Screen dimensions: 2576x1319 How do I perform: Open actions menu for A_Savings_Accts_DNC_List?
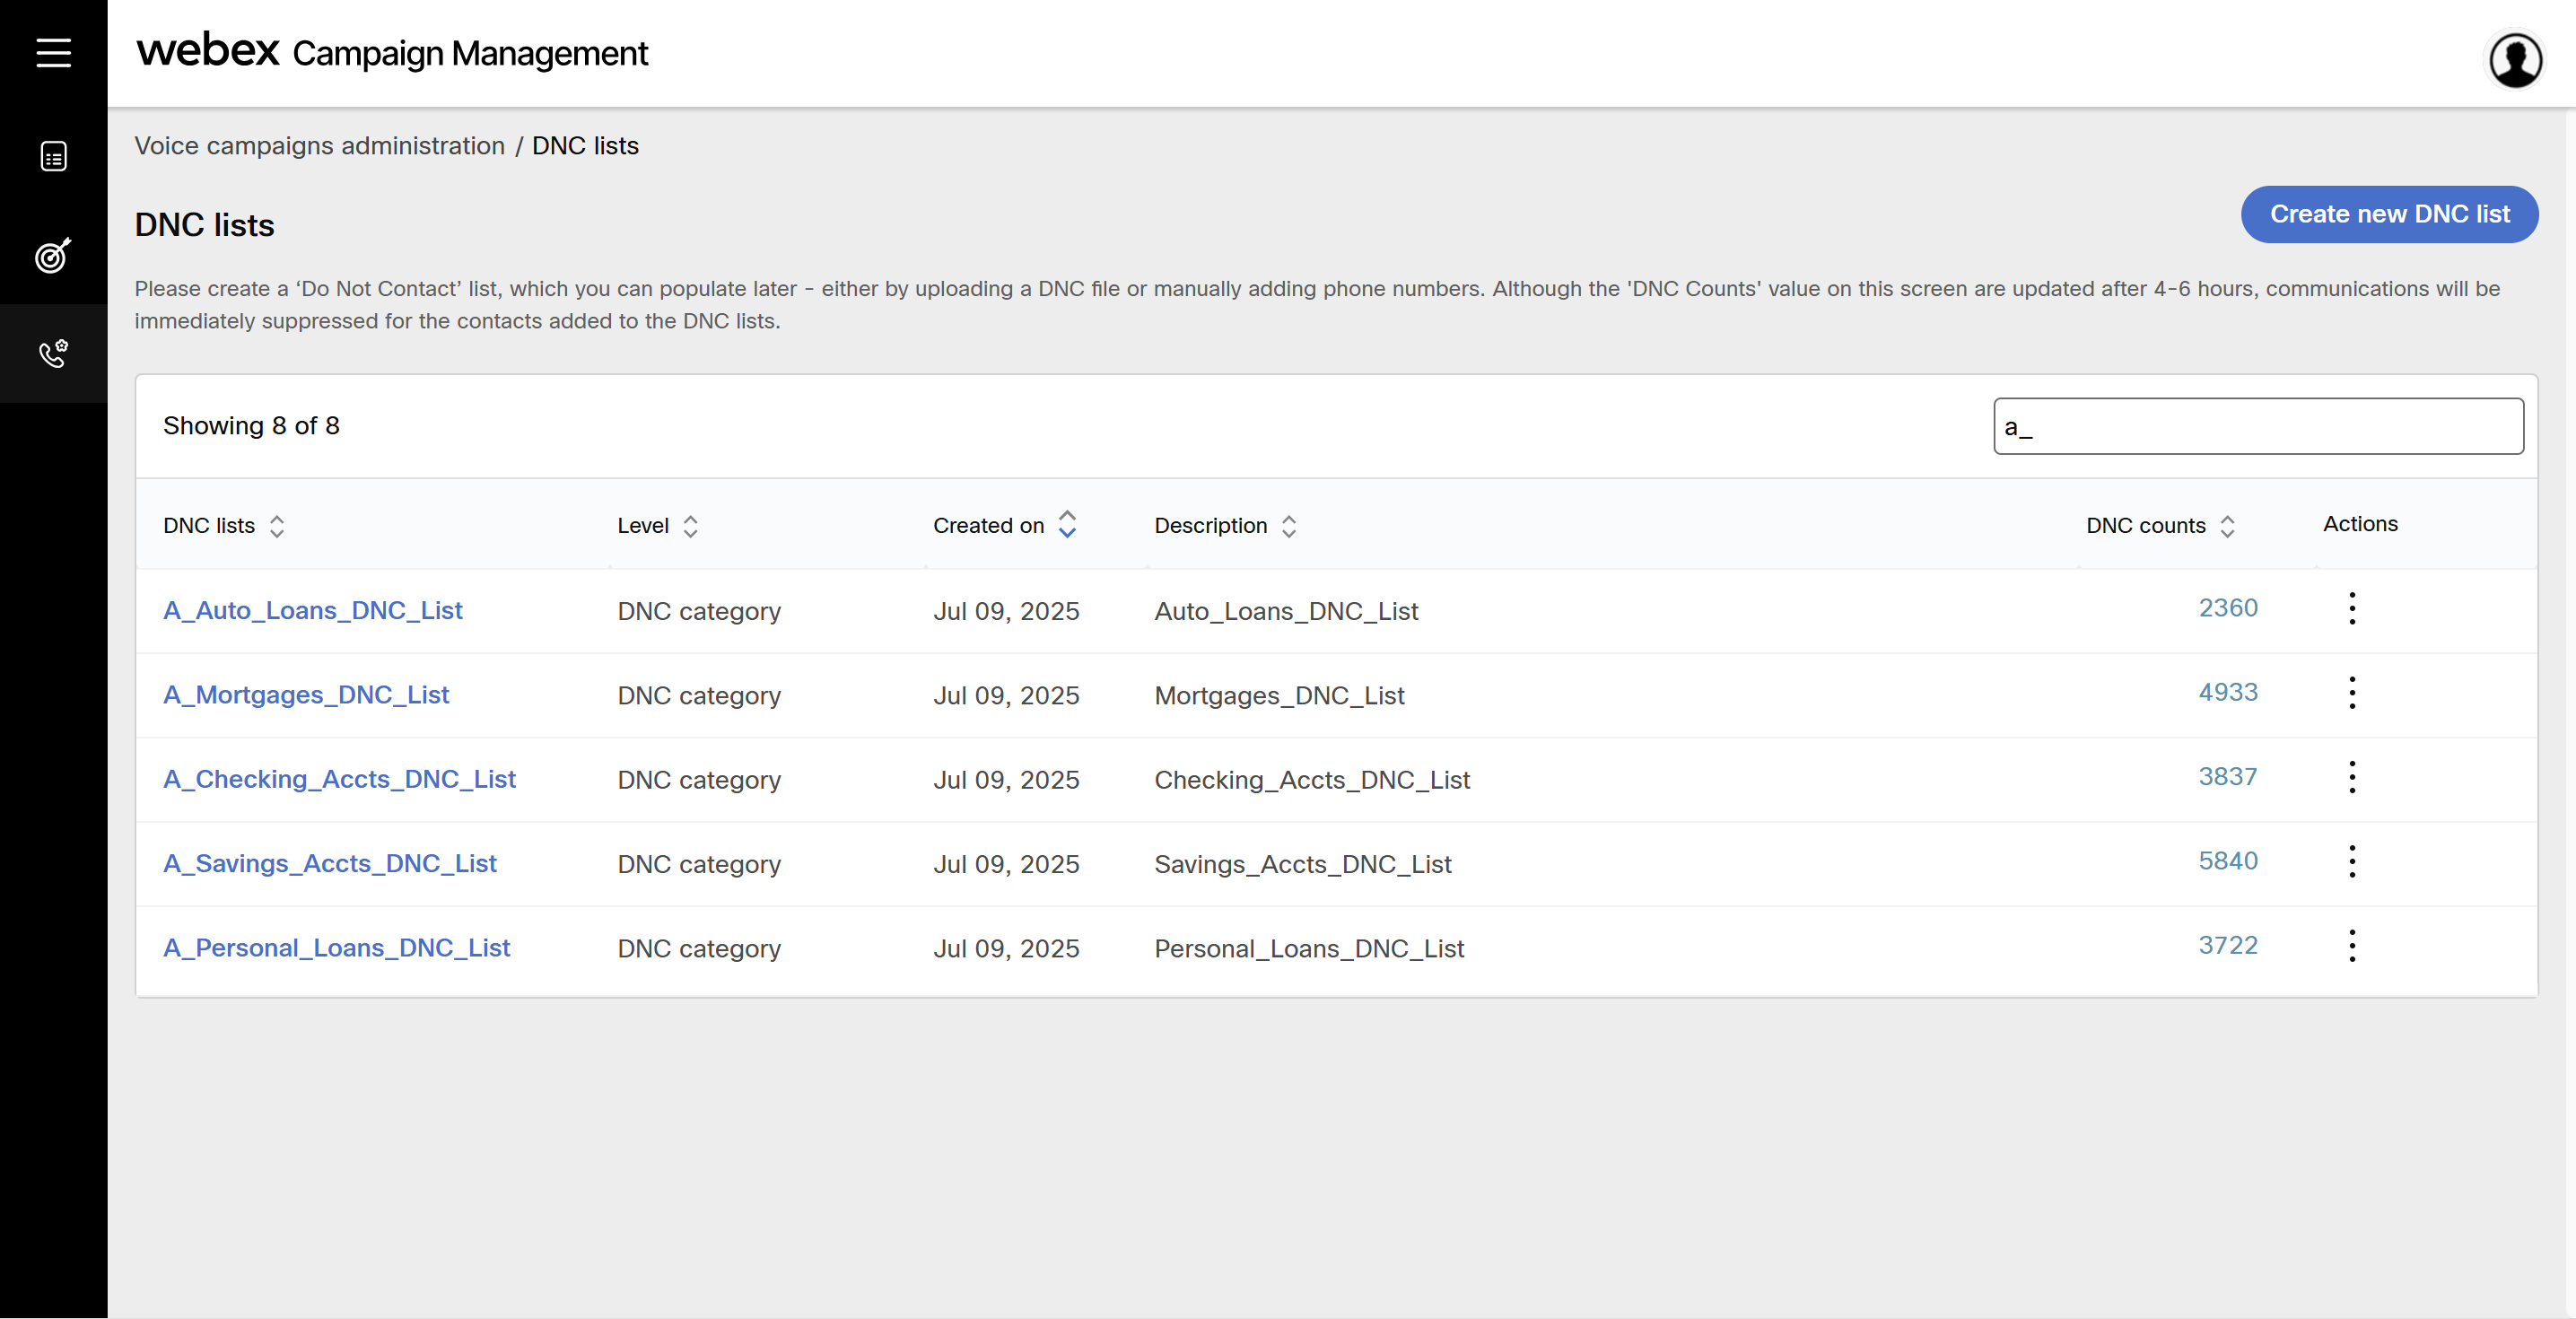pyautogui.click(x=2351, y=861)
